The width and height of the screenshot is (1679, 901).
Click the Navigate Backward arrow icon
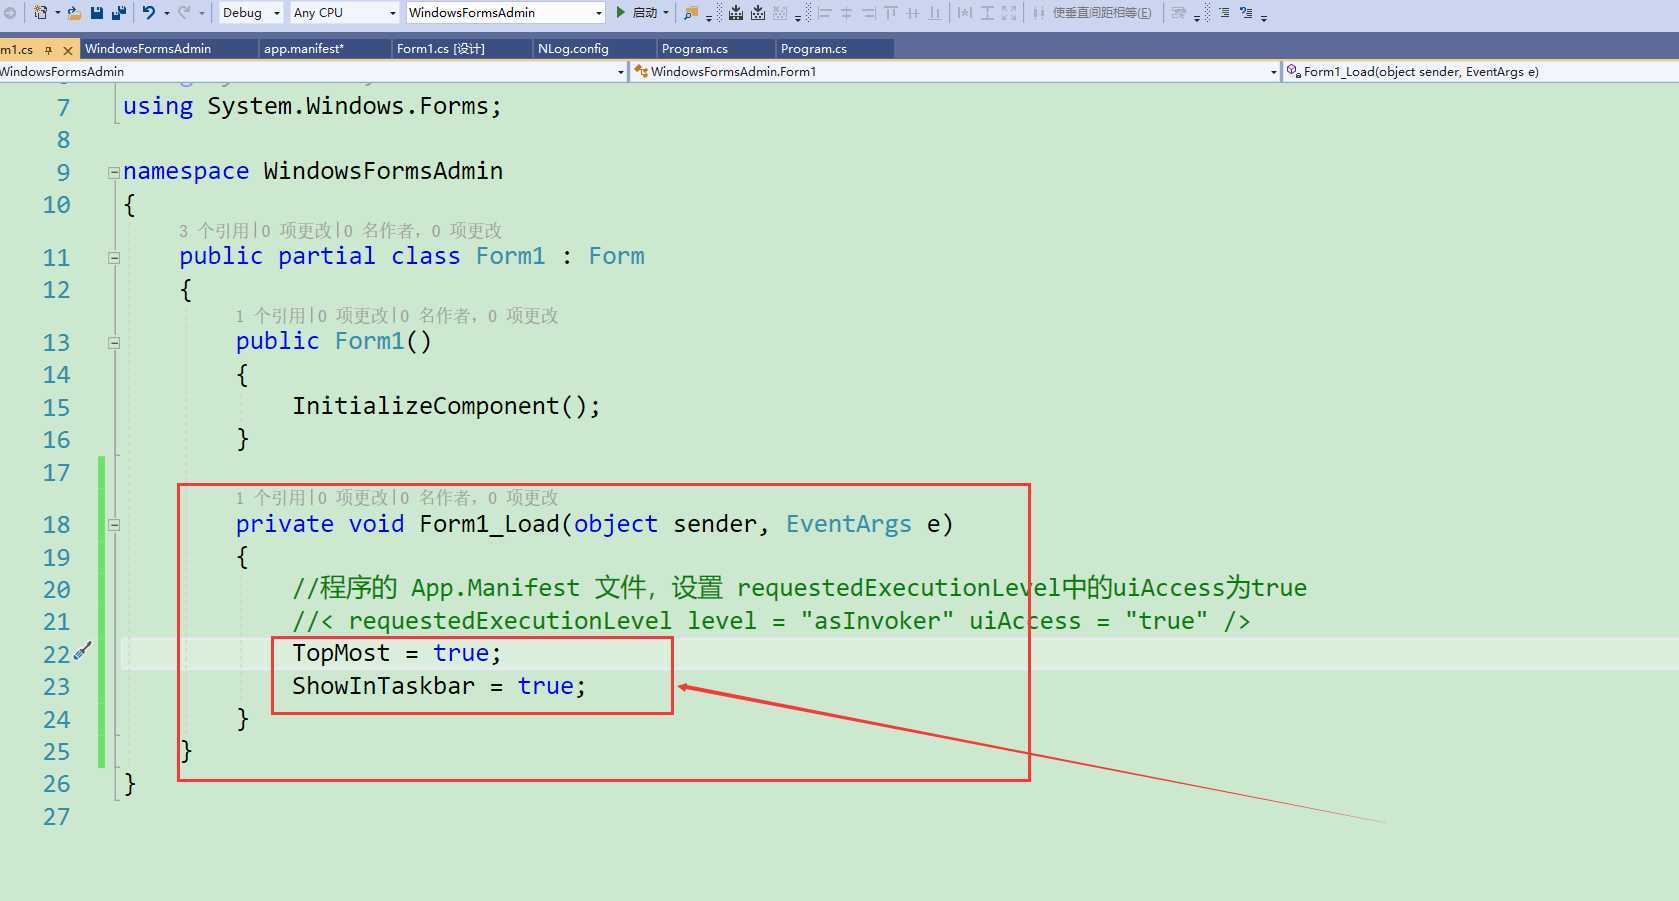pos(10,13)
